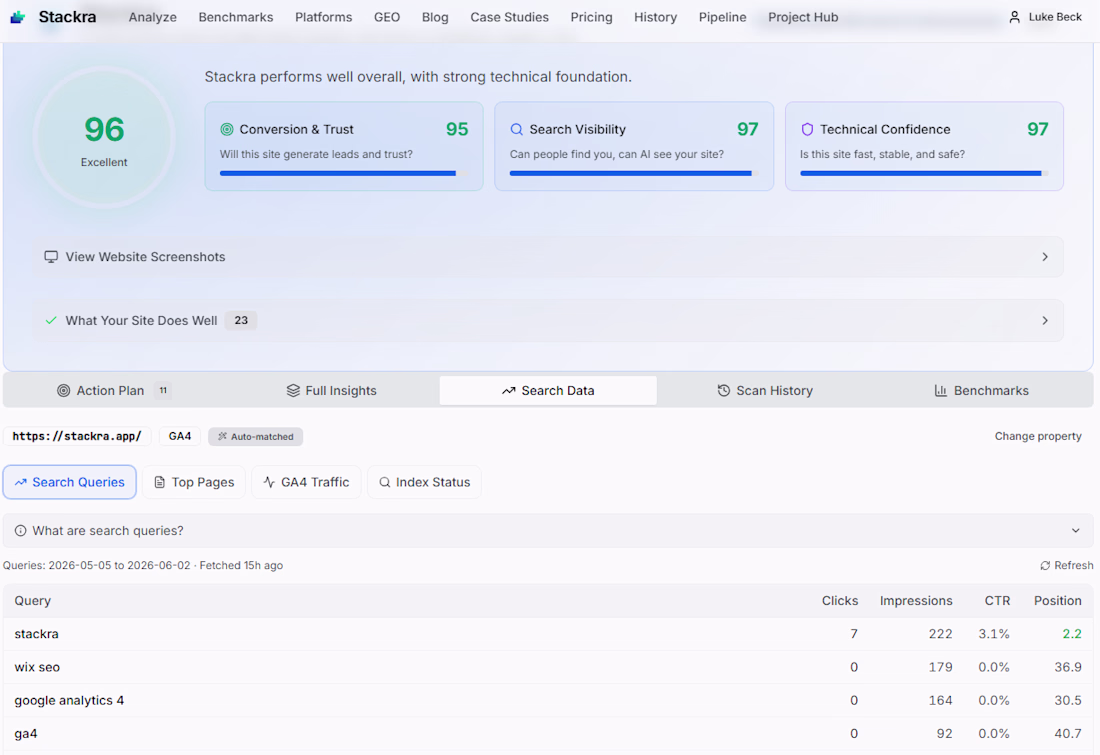The image size is (1100, 755).
Task: Expand the What are search queries chevron
Action: tap(1075, 530)
